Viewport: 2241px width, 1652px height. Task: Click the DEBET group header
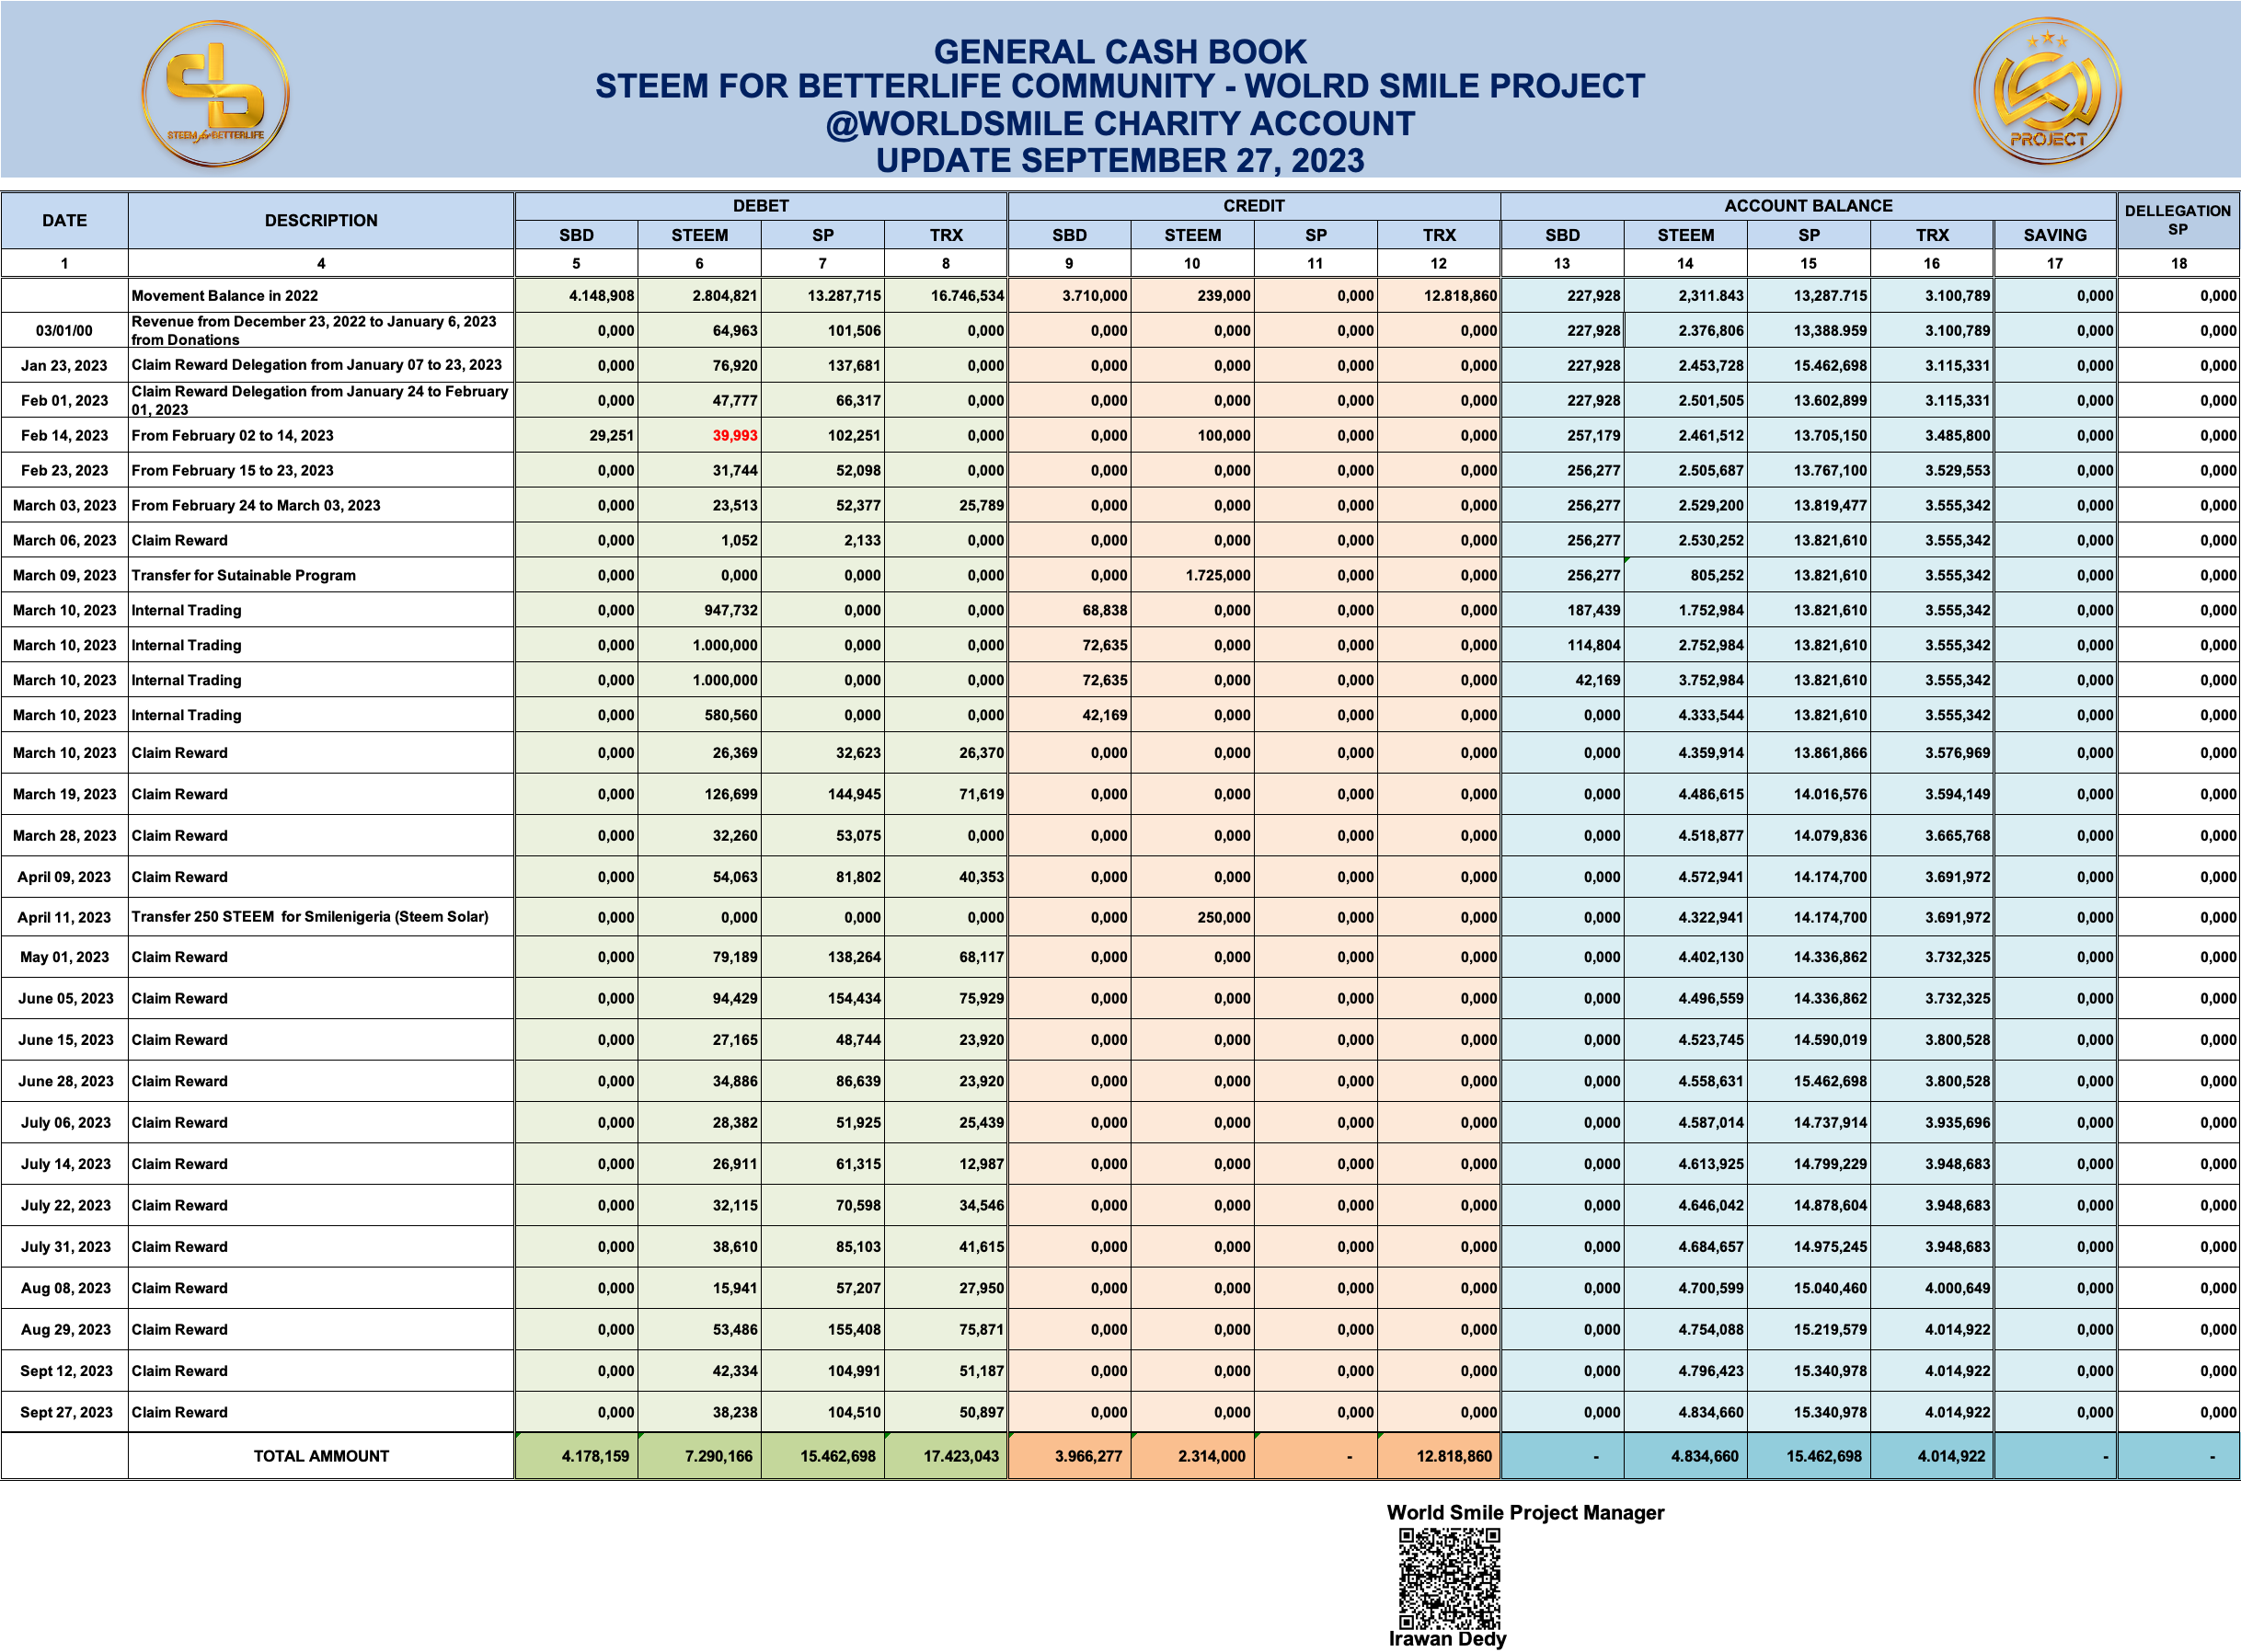[x=761, y=206]
